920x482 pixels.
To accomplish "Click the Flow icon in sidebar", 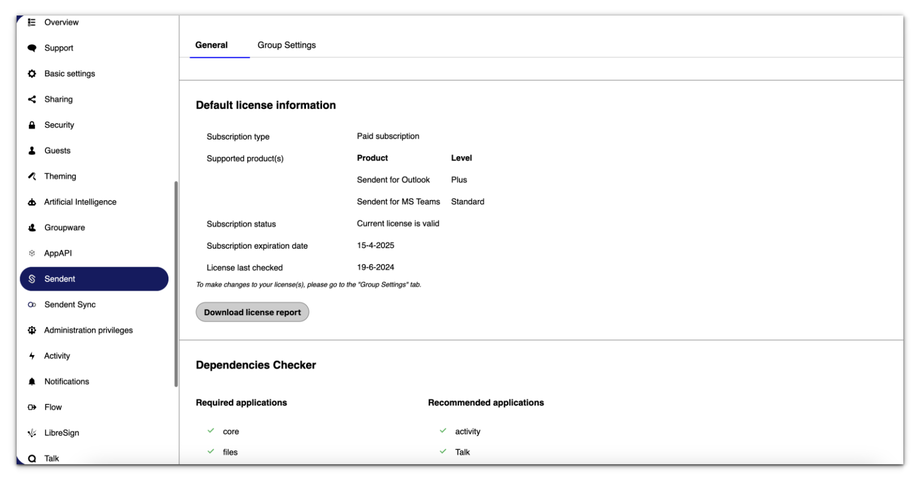I will tap(32, 408).
